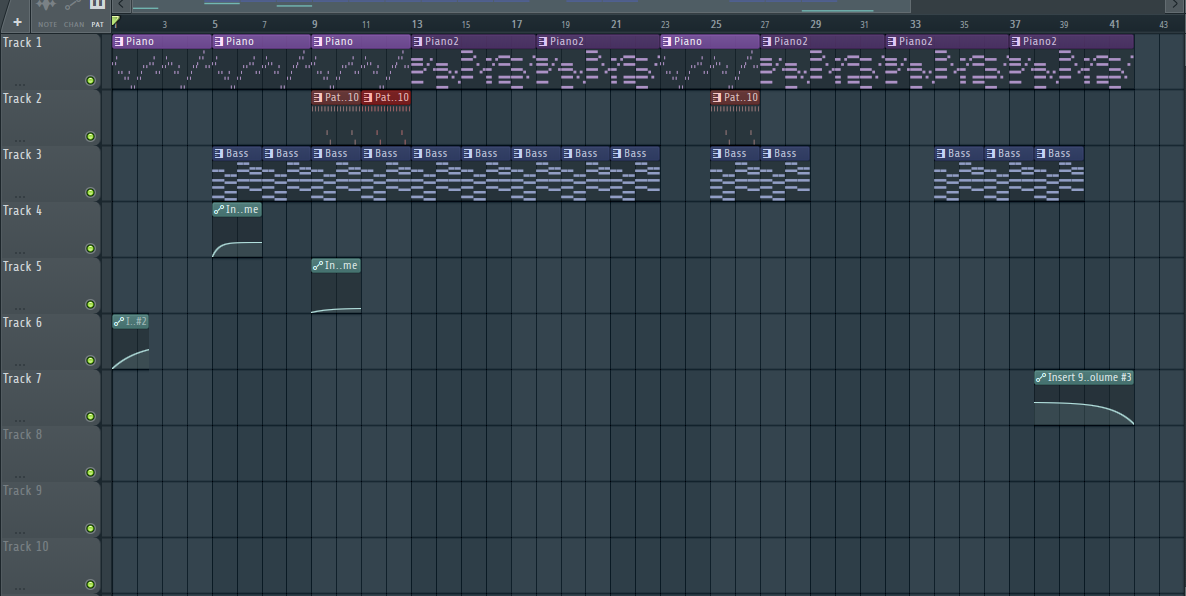Click icon of Pat..10 clip at bar 25
This screenshot has height=596, width=1186.
[716, 98]
